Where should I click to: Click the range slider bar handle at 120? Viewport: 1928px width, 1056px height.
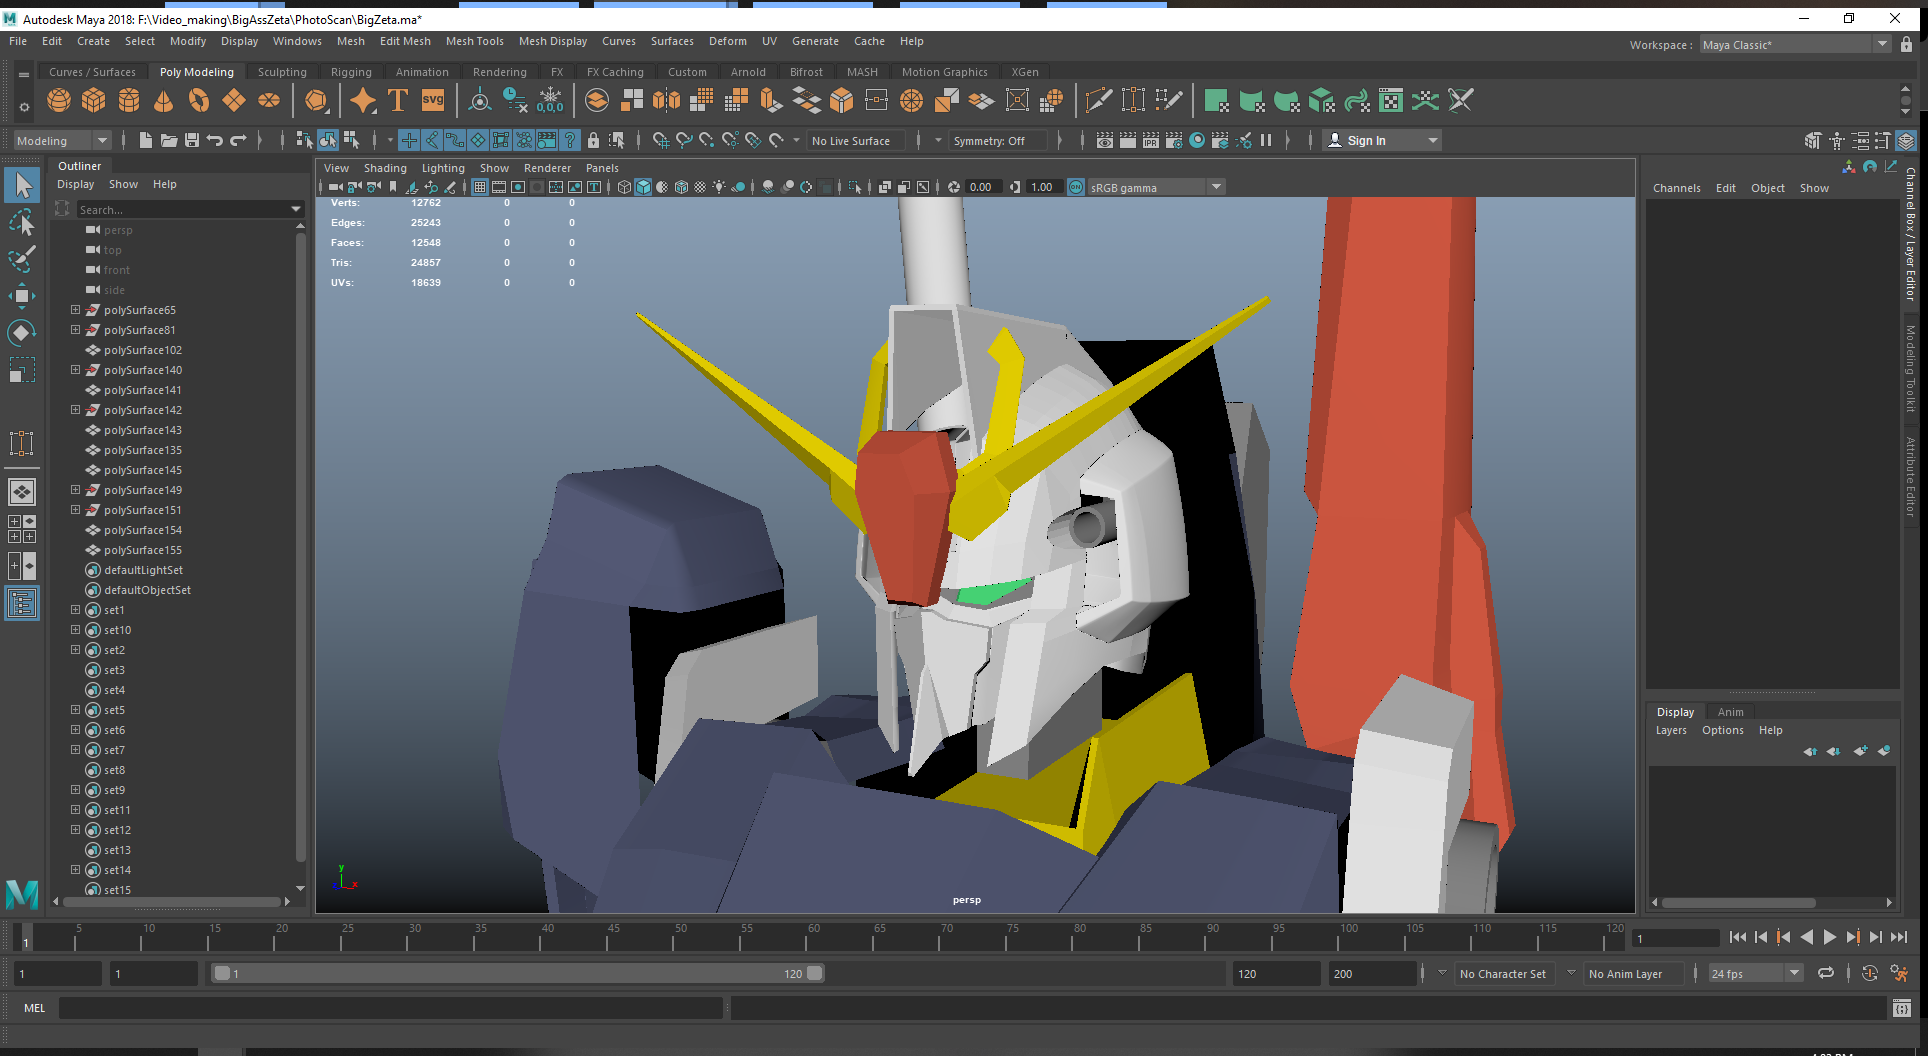(815, 973)
